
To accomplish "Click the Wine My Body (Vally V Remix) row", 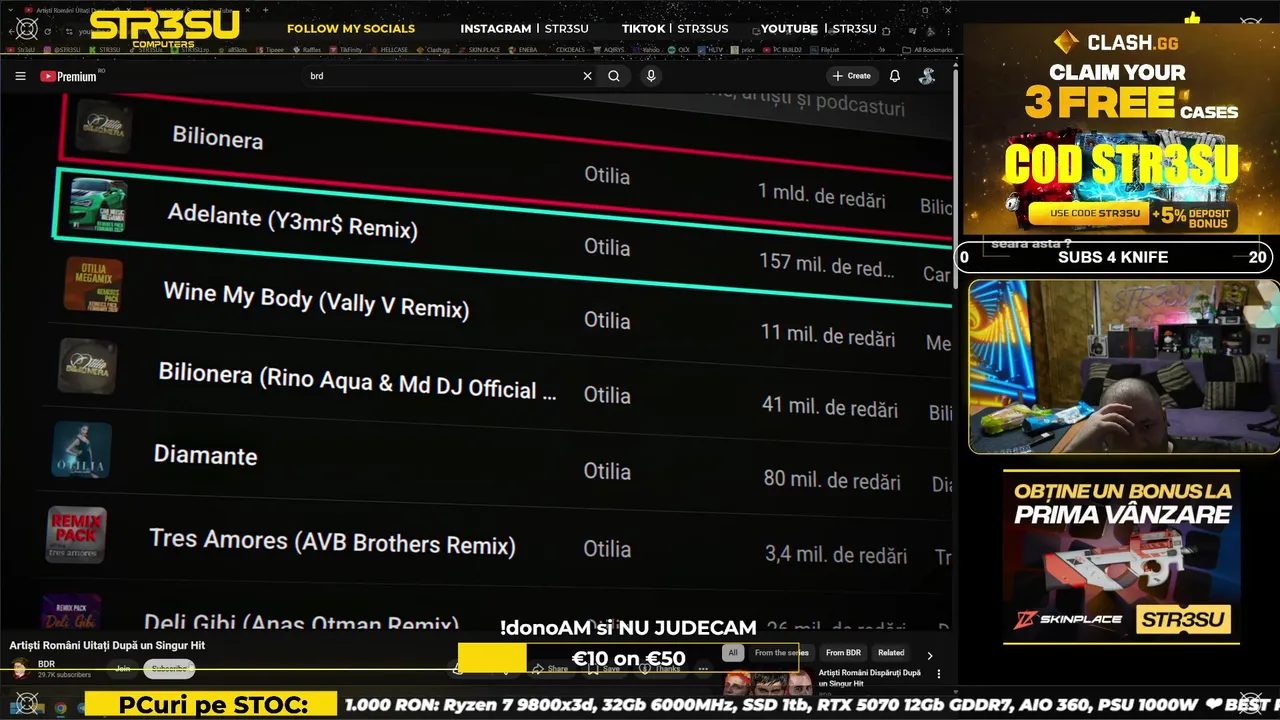I will click(500, 310).
